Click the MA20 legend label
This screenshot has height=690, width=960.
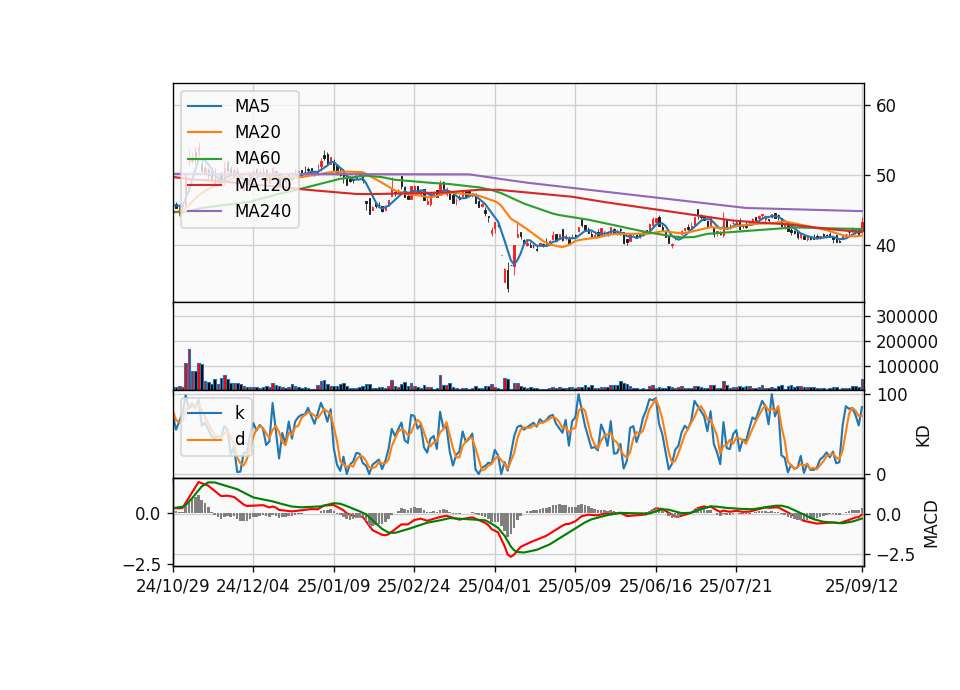[x=257, y=132]
